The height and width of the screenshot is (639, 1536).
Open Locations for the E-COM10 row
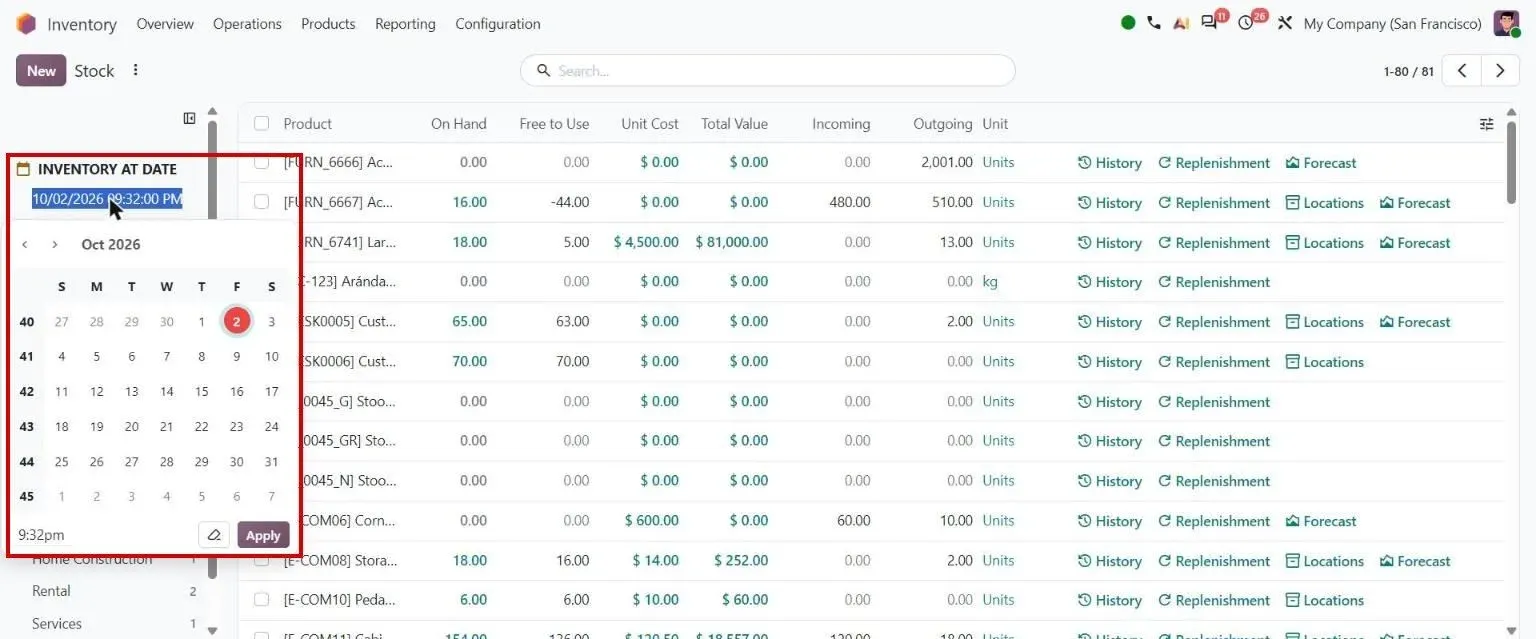coord(1324,600)
